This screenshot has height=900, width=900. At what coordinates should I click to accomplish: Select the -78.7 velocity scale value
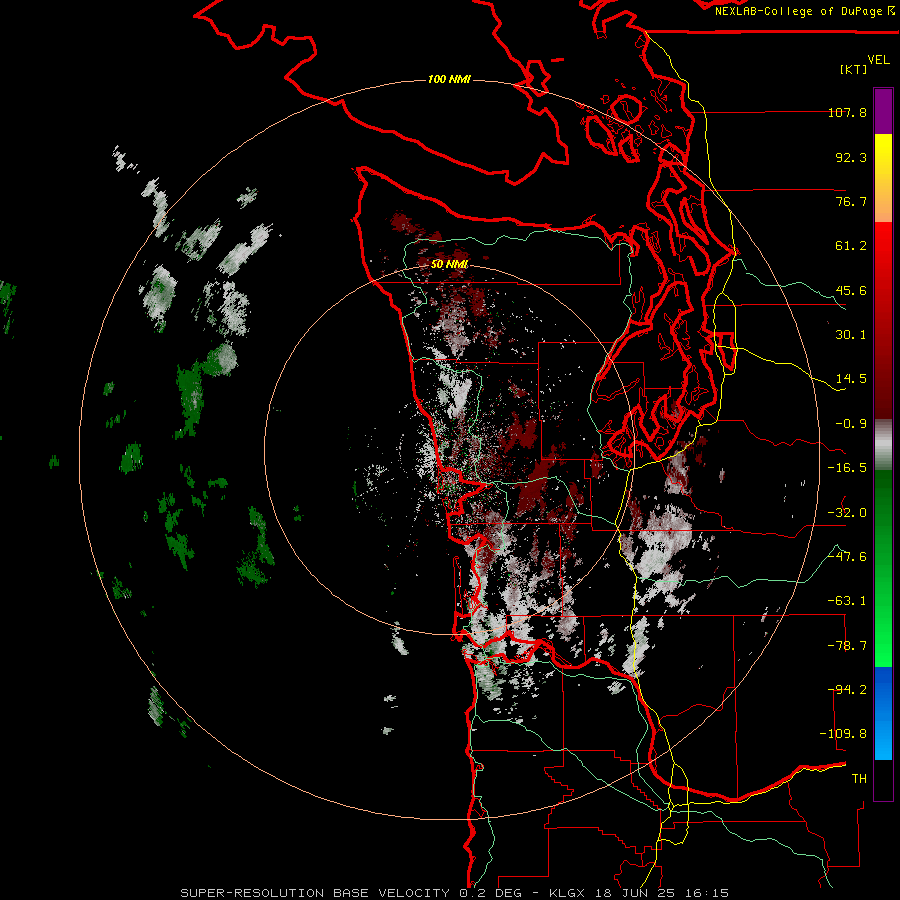pos(847,646)
